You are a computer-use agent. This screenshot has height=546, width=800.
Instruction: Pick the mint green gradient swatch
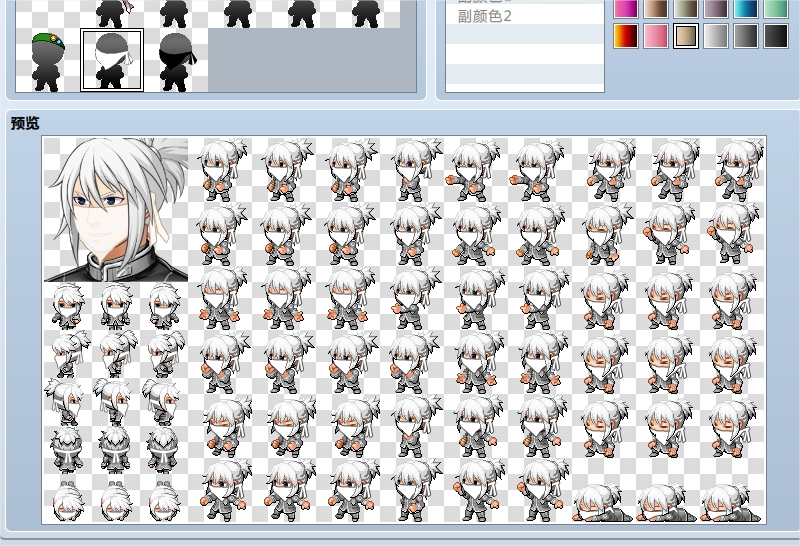[776, 8]
